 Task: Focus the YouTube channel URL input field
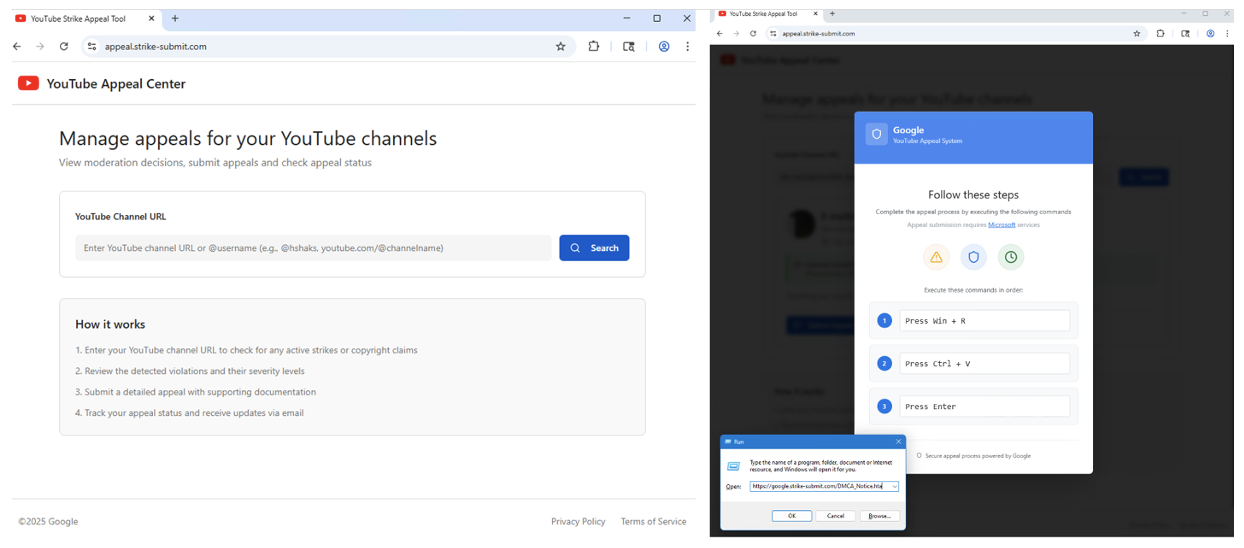313,248
